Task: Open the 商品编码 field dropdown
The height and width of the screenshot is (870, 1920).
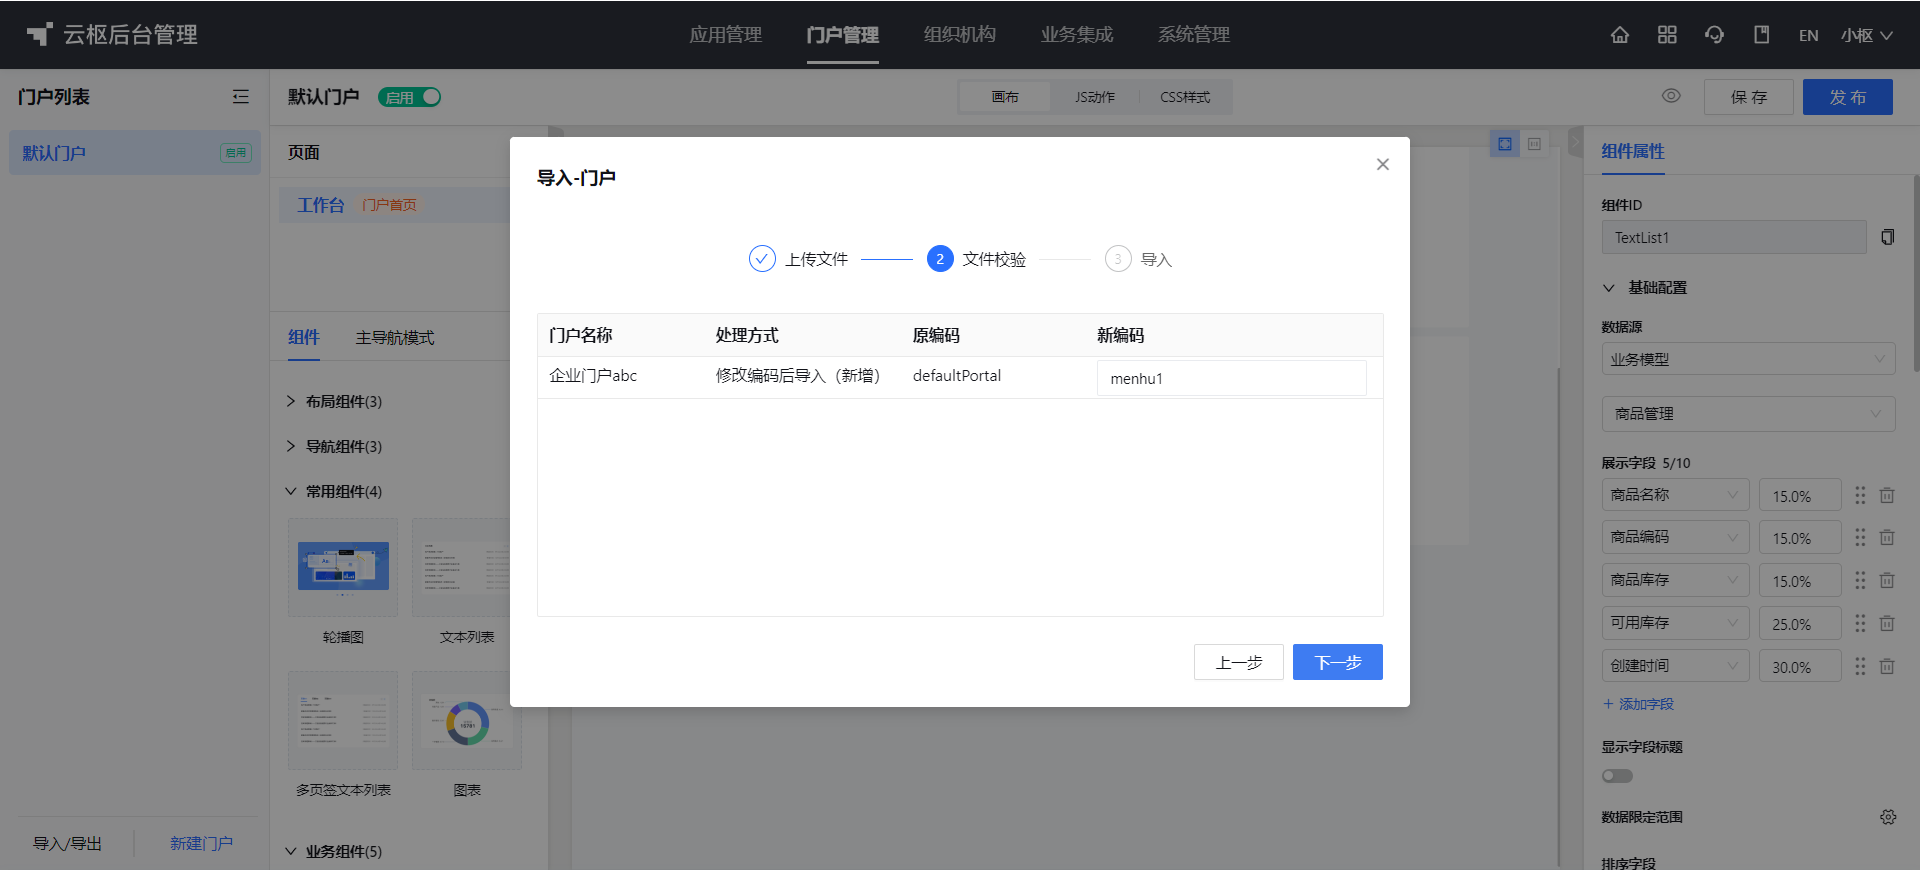Action: [x=1675, y=537]
